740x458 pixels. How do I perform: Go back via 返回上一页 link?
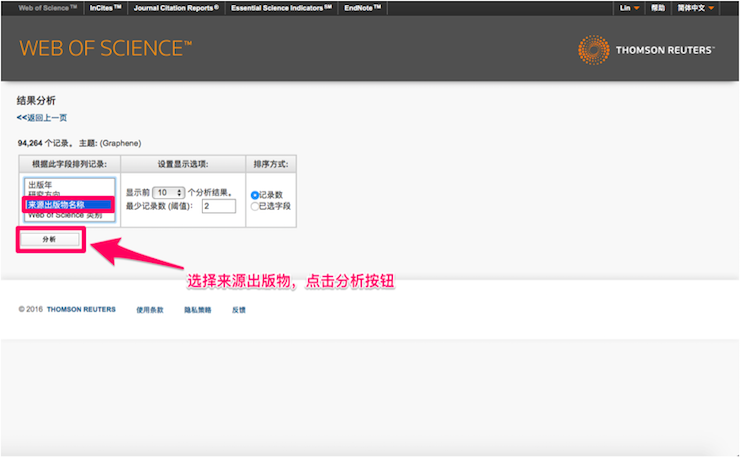tap(42, 118)
